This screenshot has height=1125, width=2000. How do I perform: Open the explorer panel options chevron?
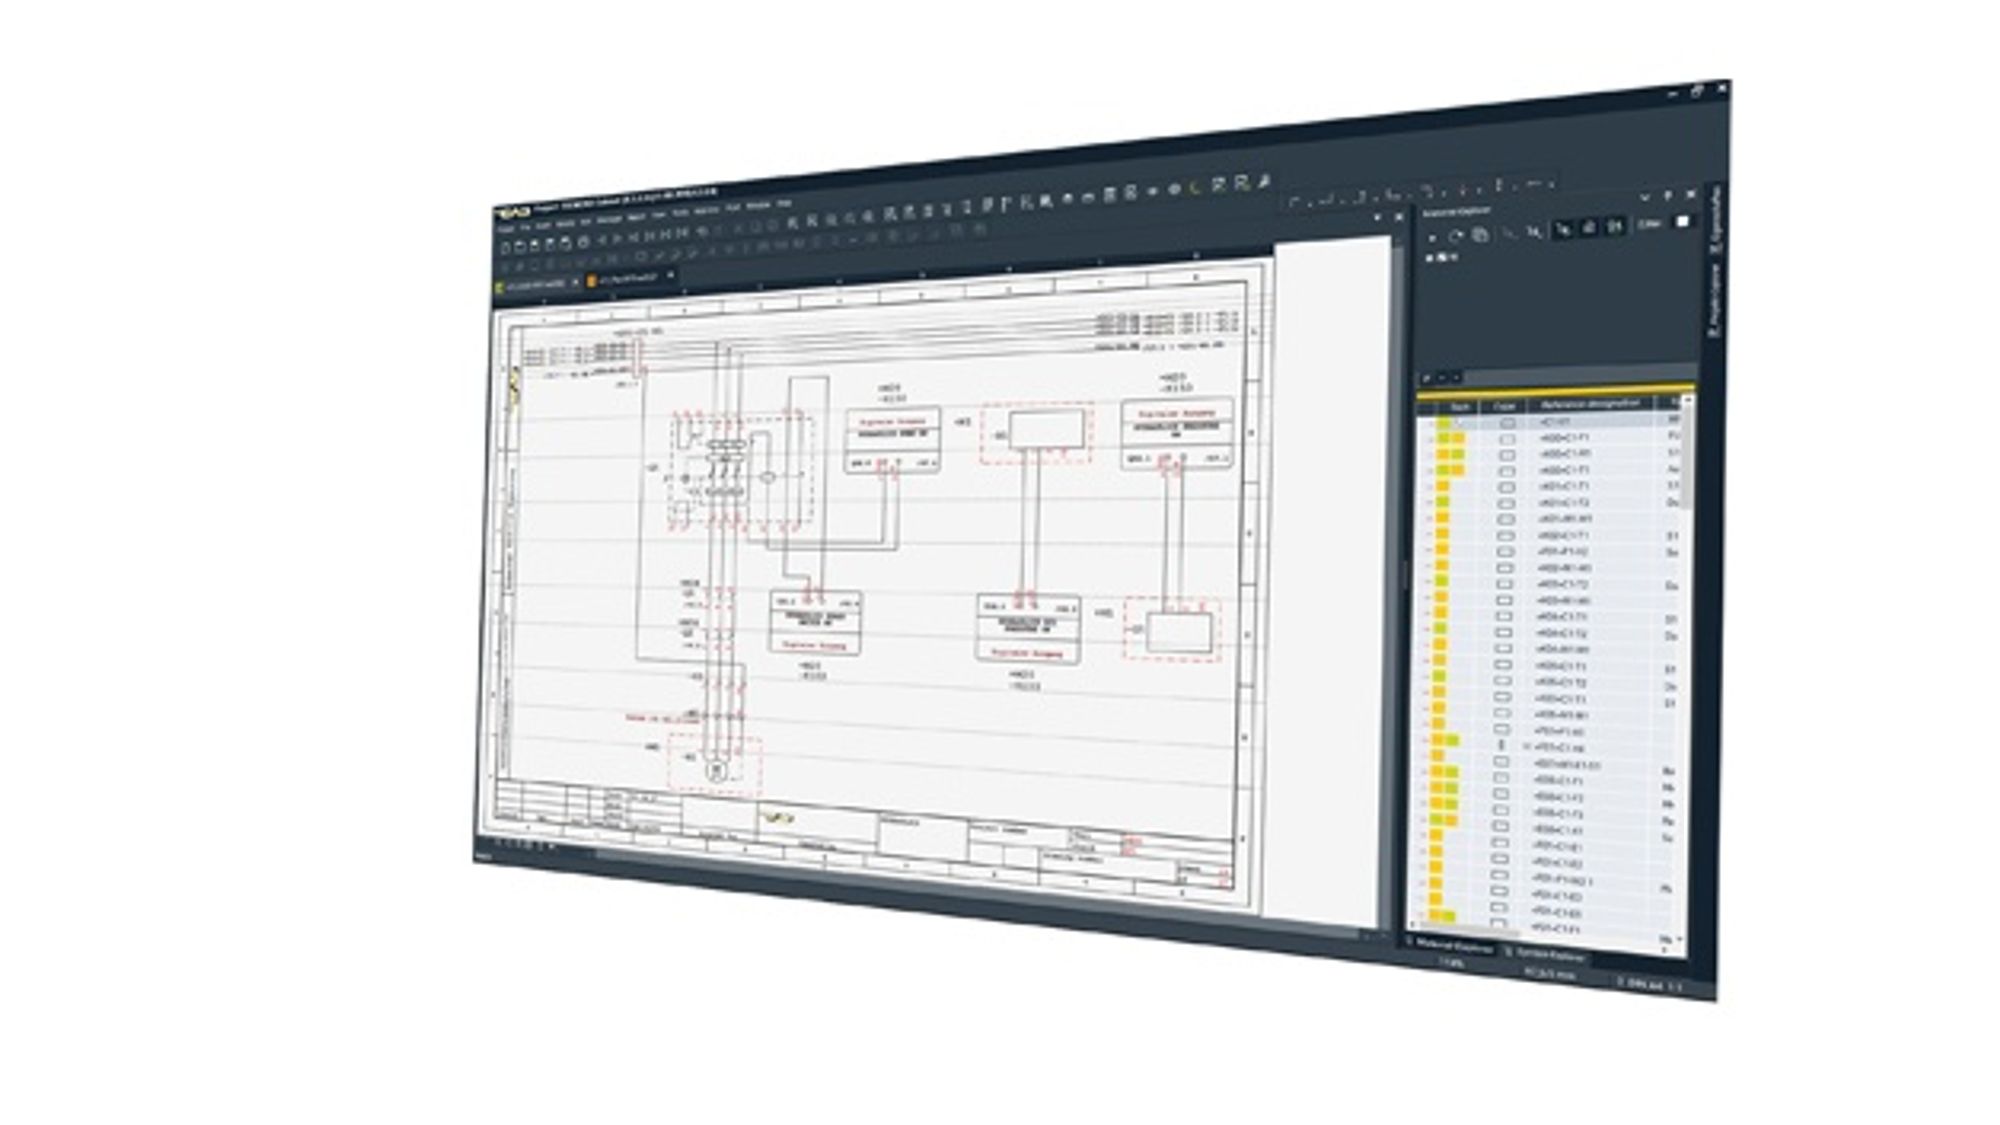[1645, 197]
